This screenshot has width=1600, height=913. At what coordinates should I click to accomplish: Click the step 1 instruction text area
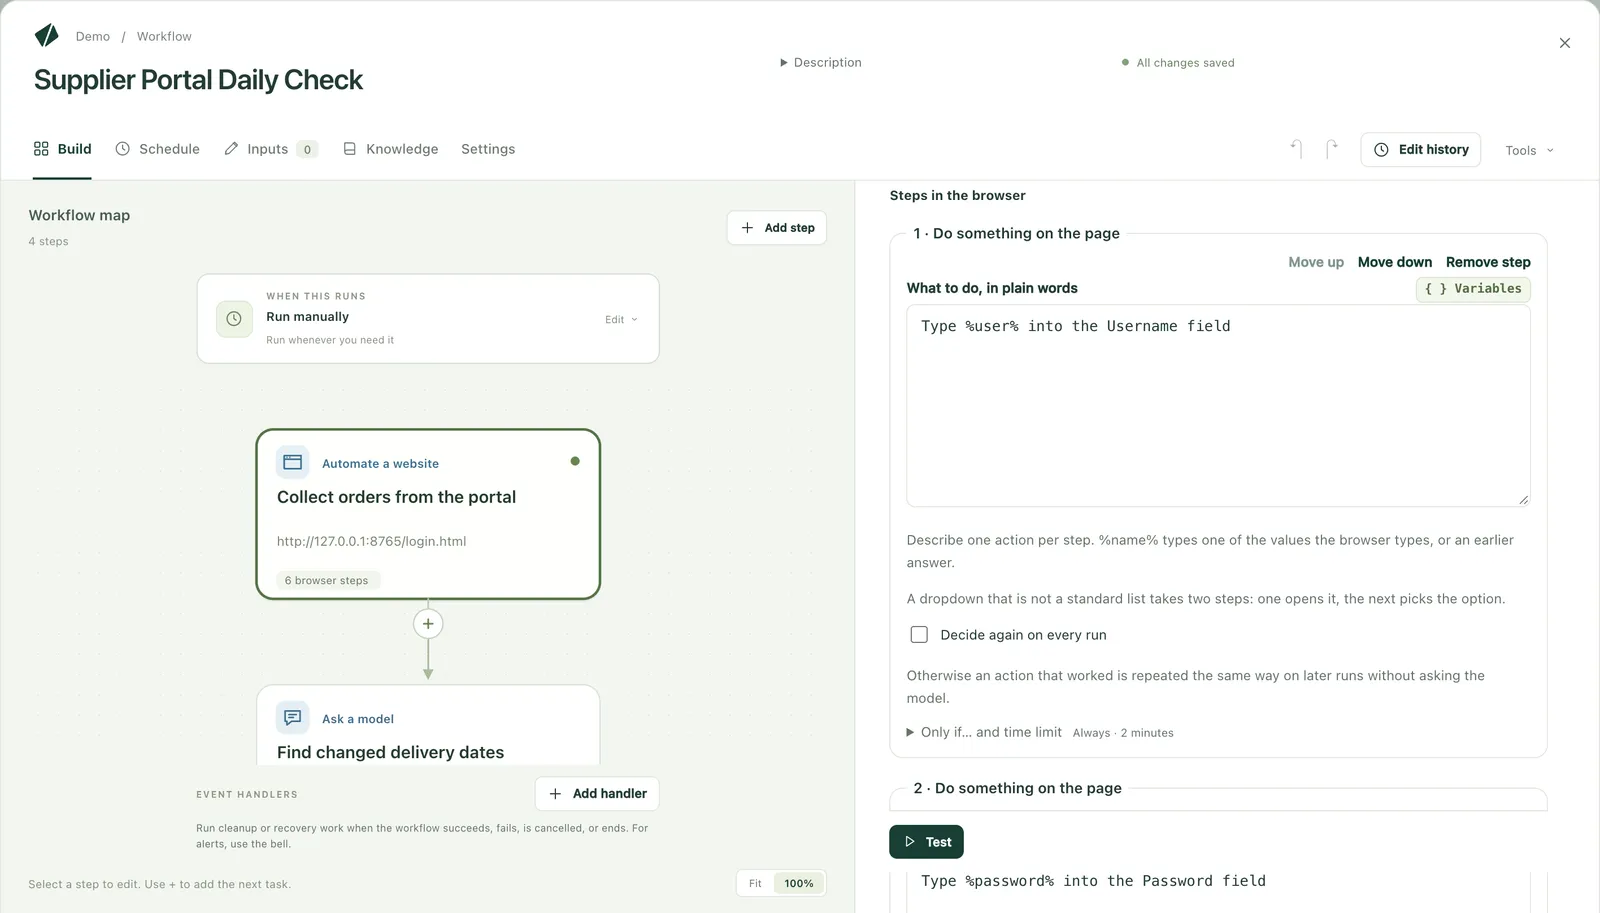[x=1218, y=406]
